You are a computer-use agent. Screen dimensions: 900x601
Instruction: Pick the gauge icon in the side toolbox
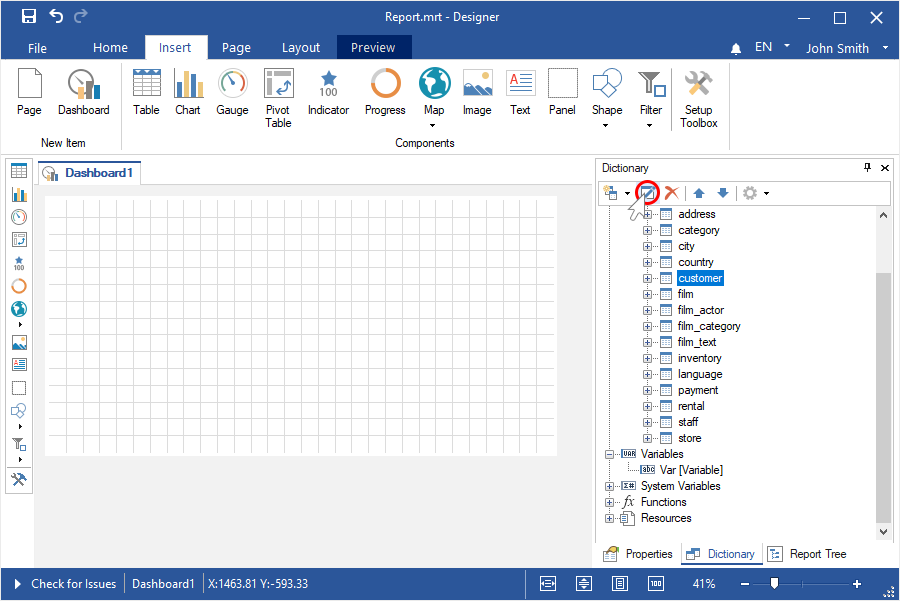click(x=19, y=217)
